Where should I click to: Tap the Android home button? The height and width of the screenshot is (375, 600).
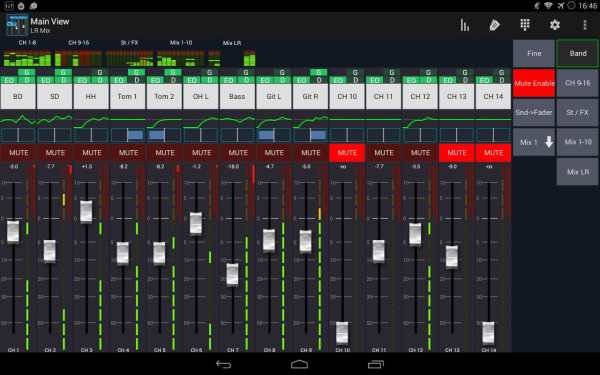[x=300, y=364]
